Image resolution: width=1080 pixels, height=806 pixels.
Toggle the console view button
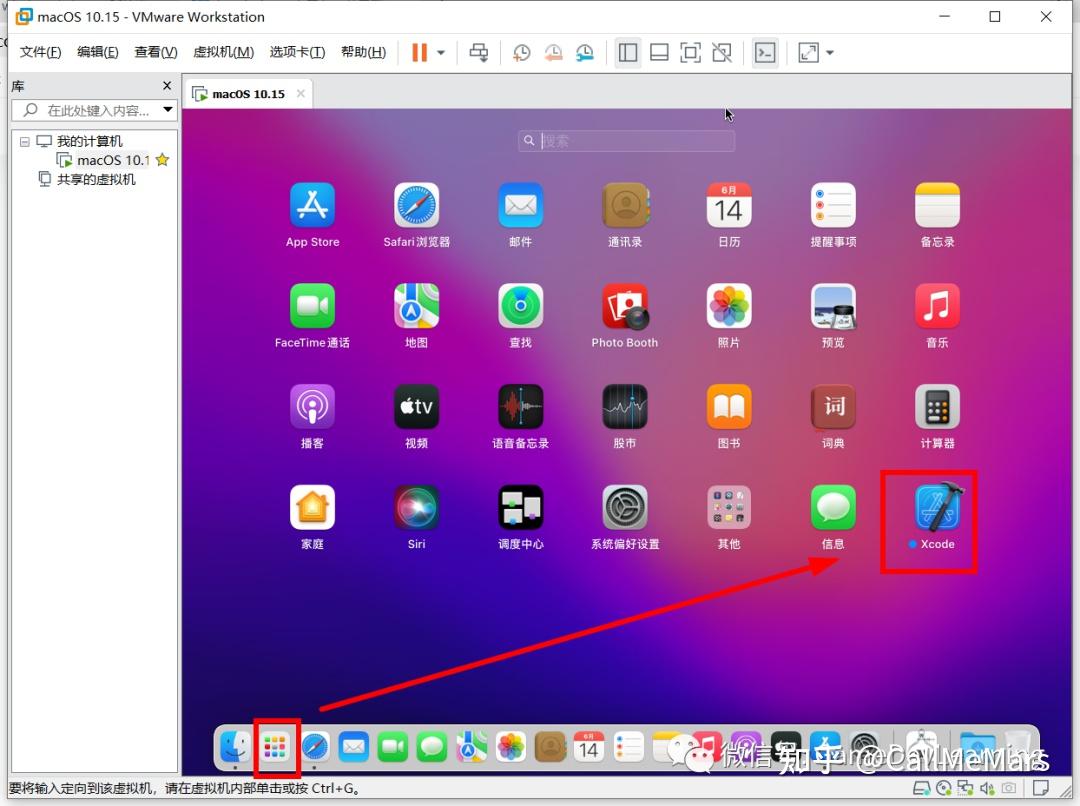(x=765, y=52)
